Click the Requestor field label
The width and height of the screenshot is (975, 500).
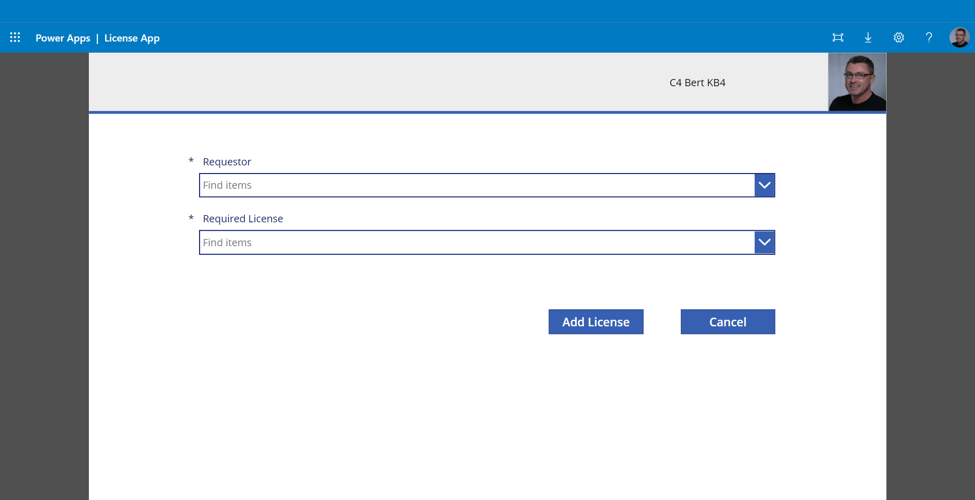(x=227, y=162)
